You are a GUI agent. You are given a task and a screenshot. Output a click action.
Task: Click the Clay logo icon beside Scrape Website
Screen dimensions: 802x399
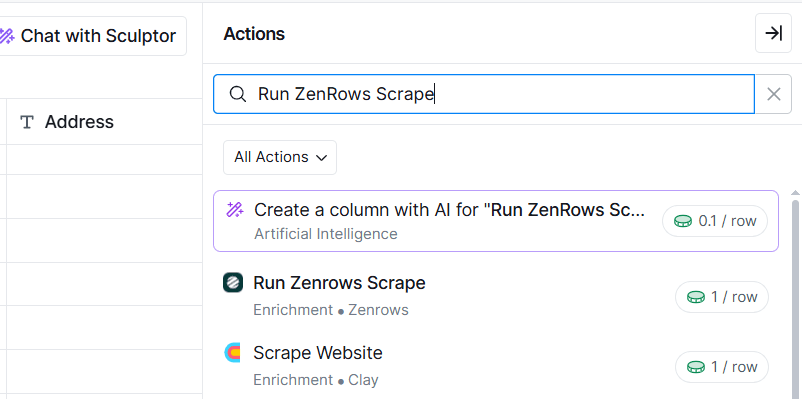click(x=233, y=353)
